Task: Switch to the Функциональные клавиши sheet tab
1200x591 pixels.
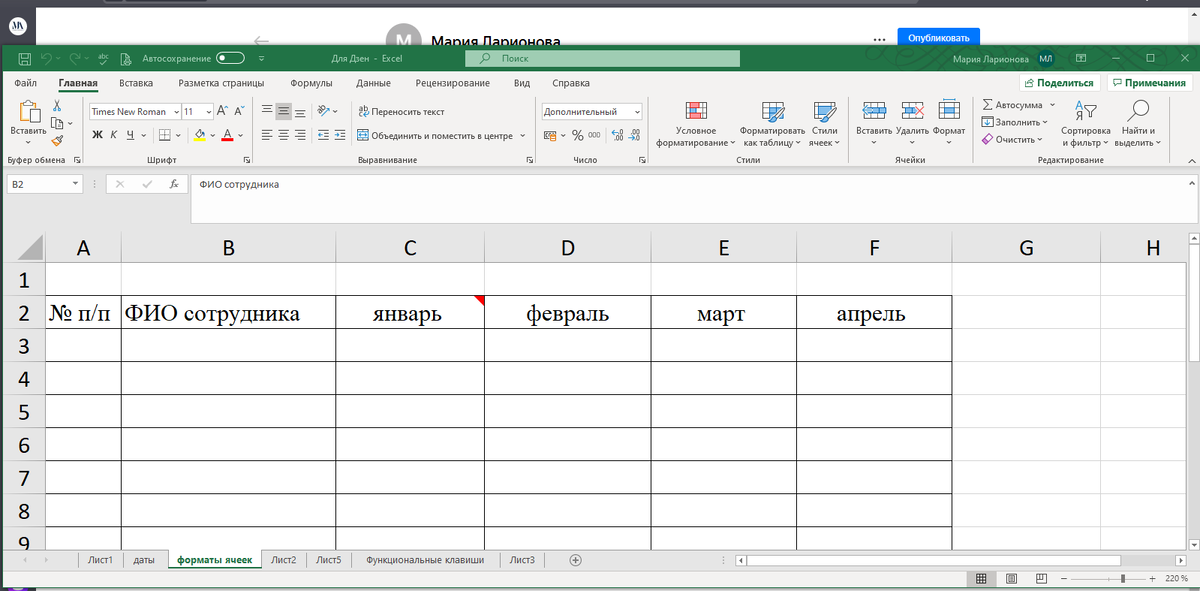Action: pyautogui.click(x=425, y=560)
